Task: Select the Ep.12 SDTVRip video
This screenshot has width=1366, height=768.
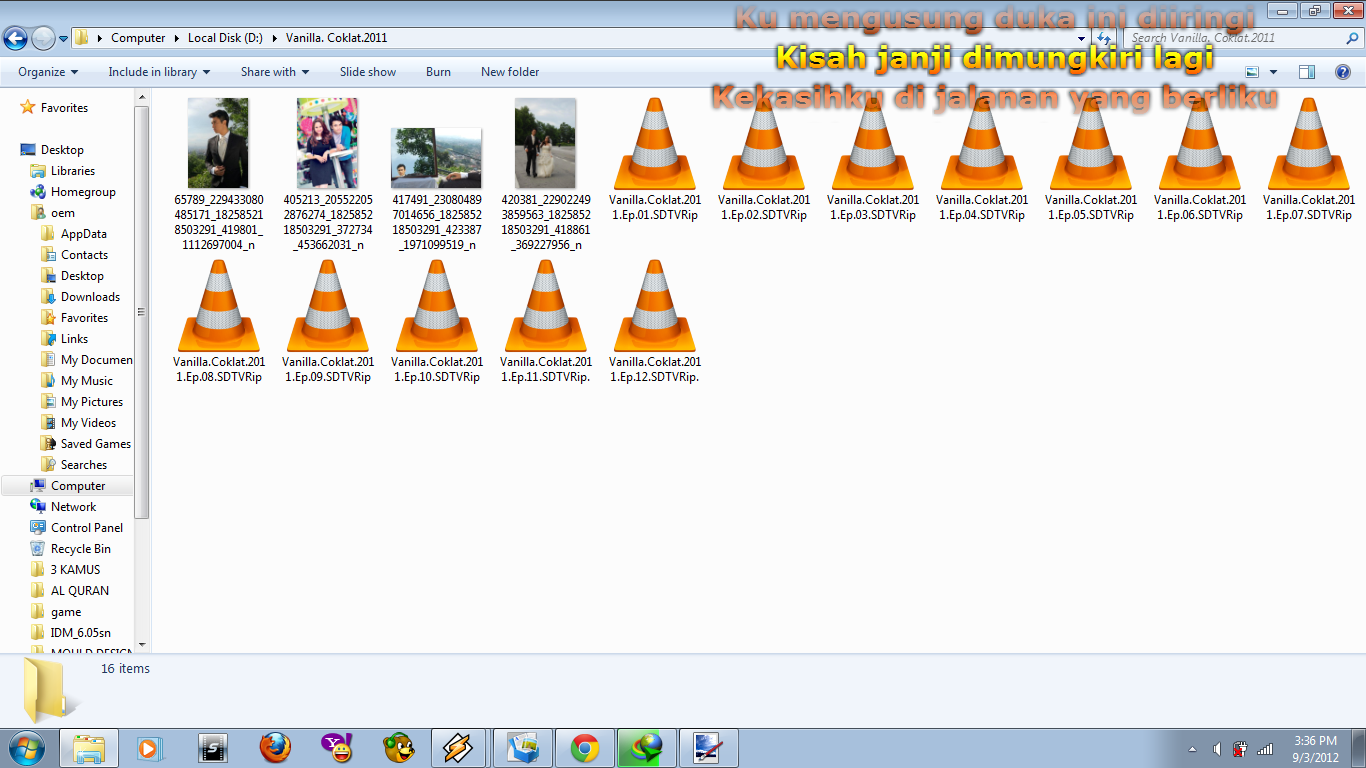Action: click(x=655, y=322)
